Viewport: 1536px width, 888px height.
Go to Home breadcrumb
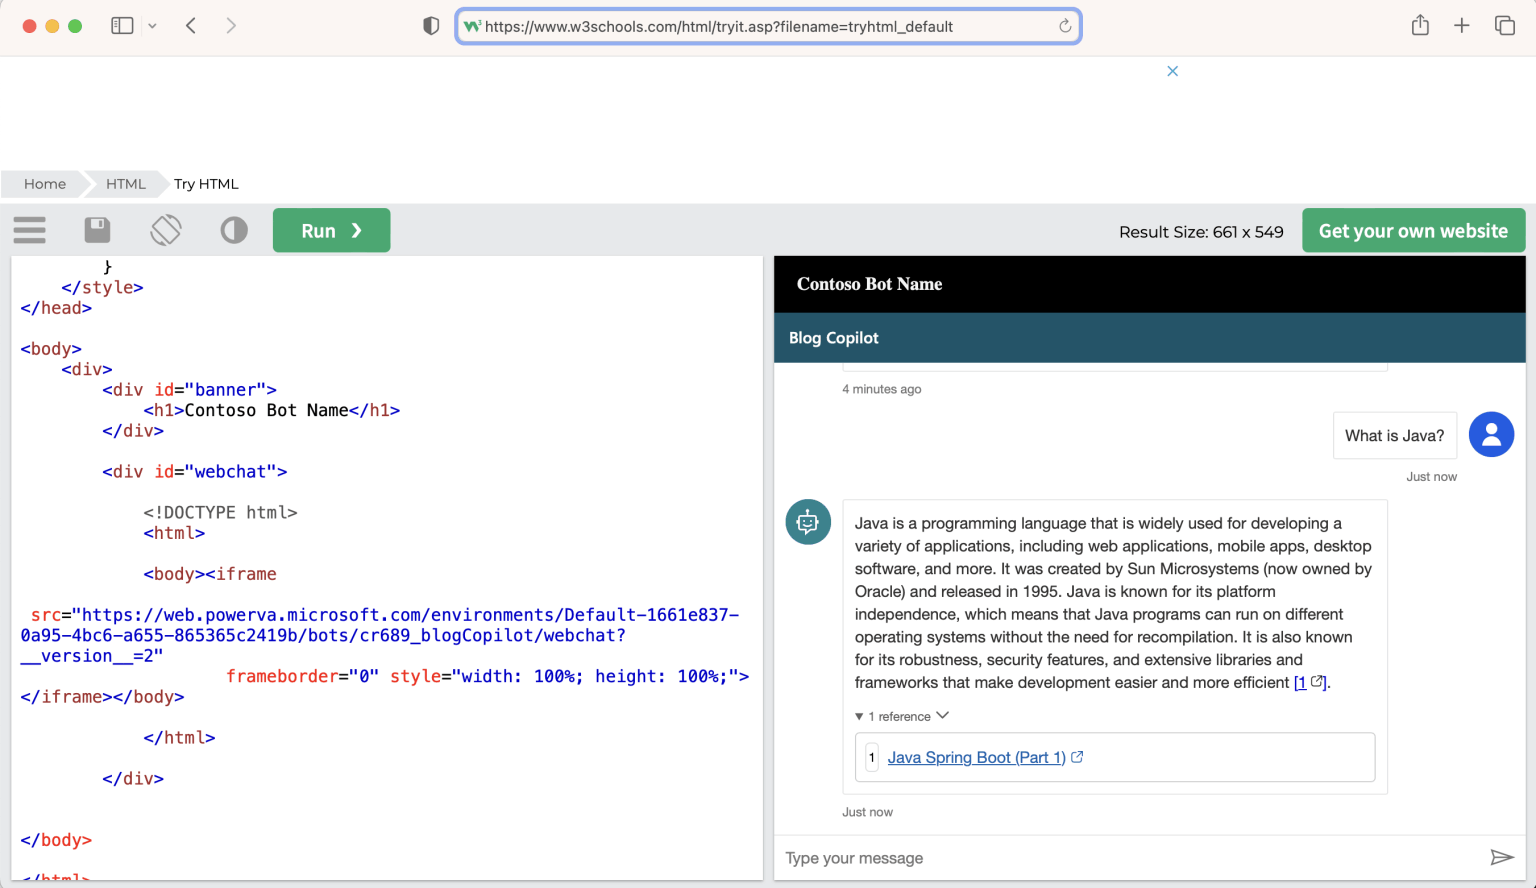(45, 184)
